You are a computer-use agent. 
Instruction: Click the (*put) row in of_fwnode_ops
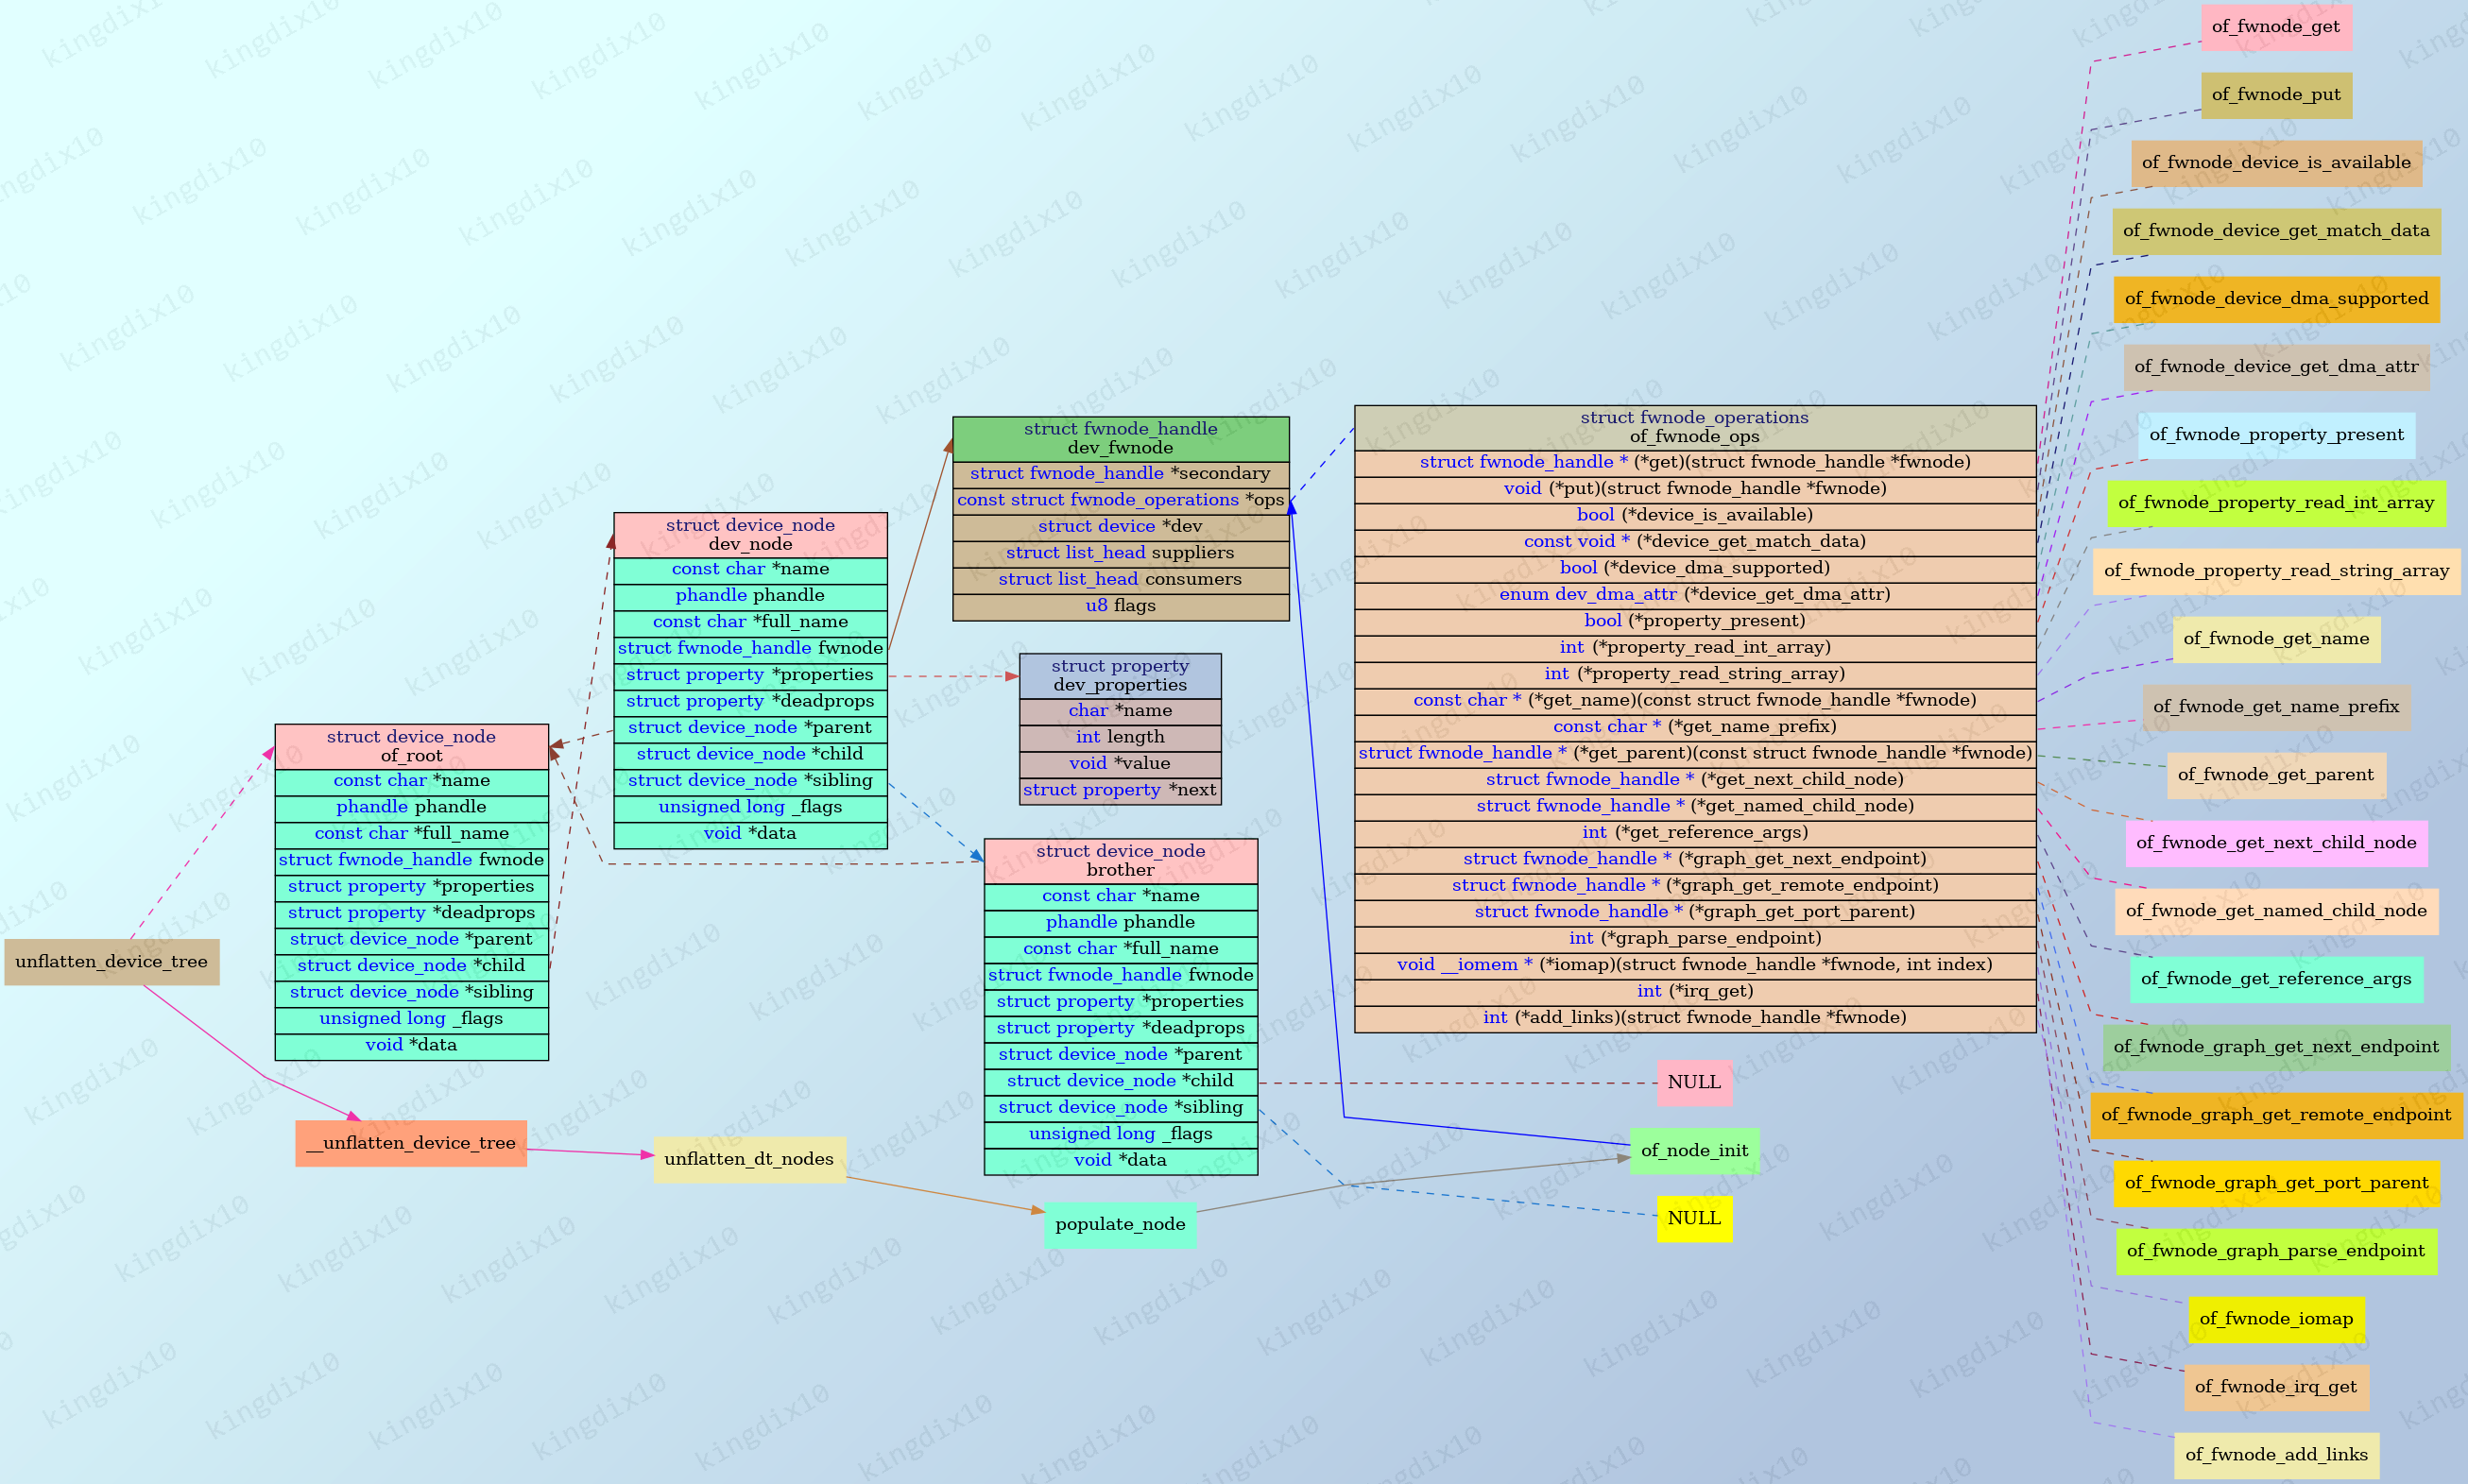[1695, 489]
